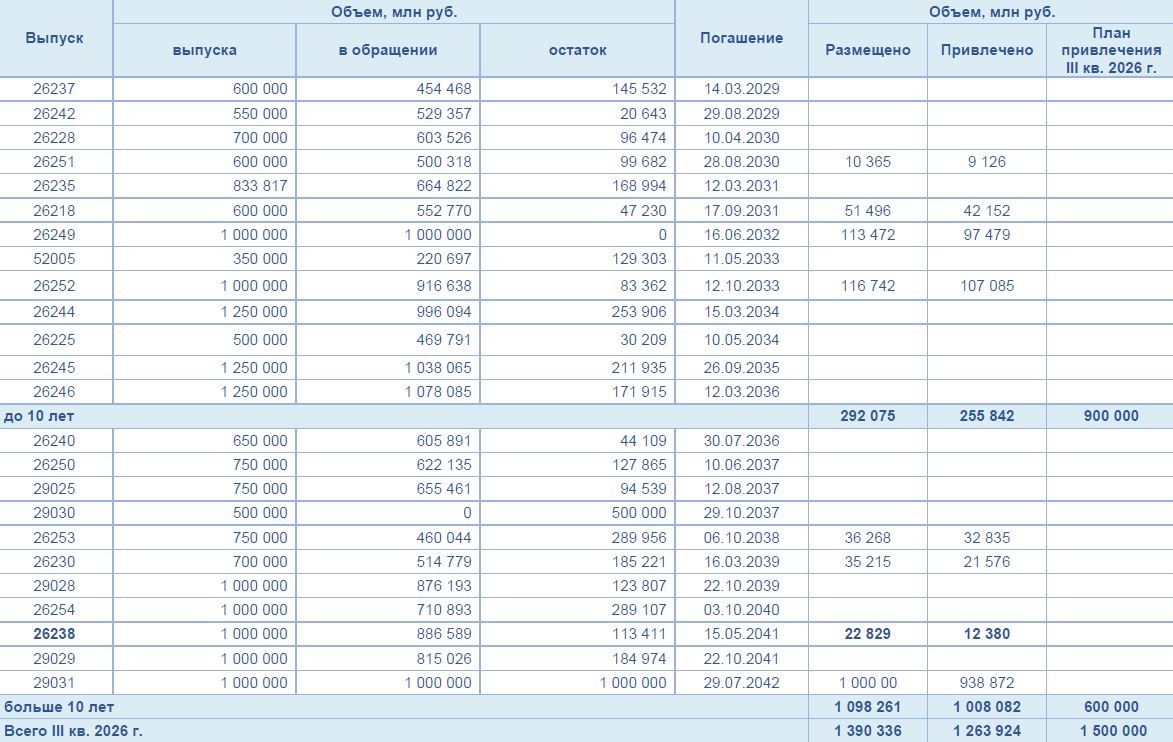Click bold issue 26238 row
This screenshot has height=742, width=1173.
586,634
